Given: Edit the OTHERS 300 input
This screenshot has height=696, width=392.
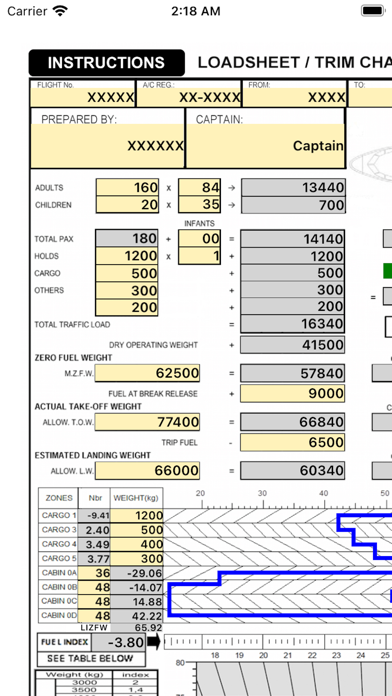Looking at the screenshot, I should click(x=127, y=290).
